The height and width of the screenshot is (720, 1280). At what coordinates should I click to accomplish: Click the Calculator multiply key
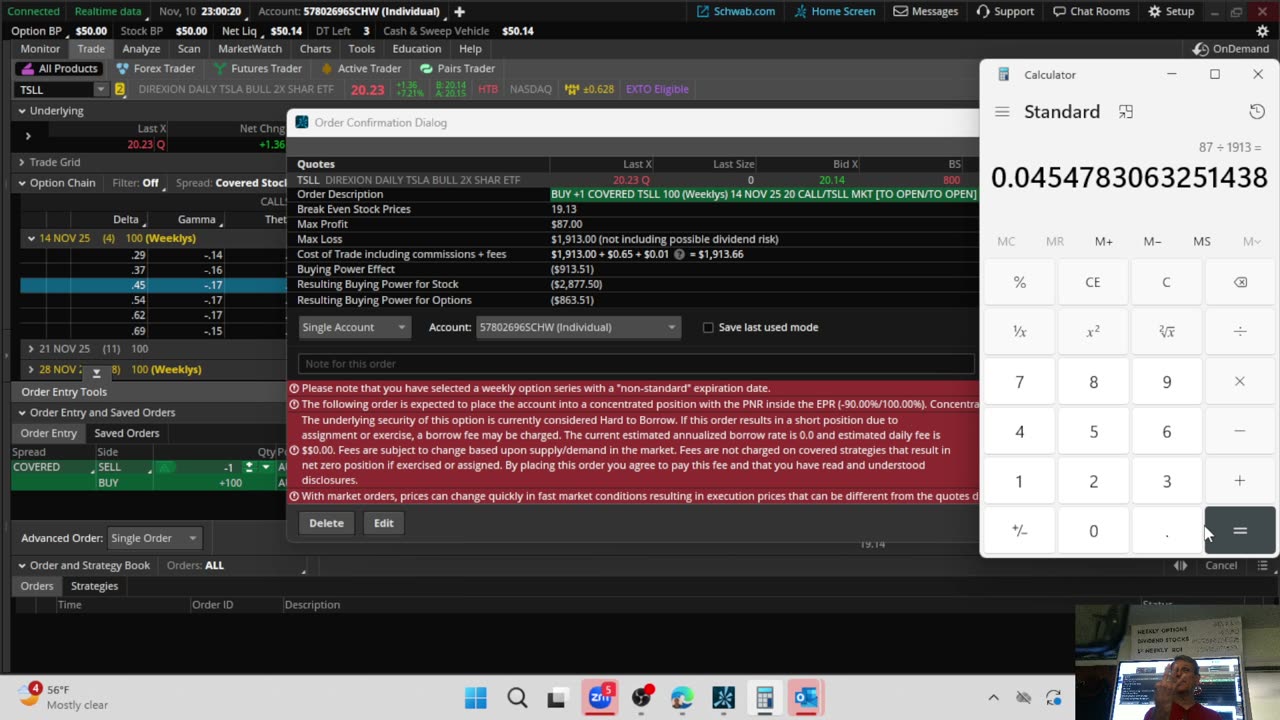(1240, 381)
